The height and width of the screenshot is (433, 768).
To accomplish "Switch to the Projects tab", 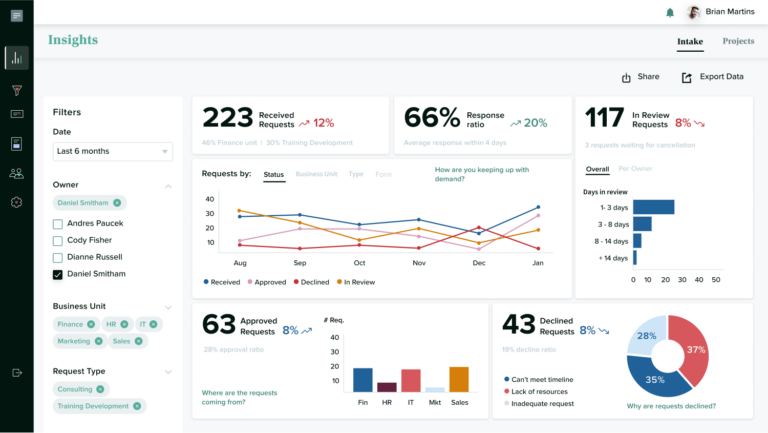I will point(738,41).
